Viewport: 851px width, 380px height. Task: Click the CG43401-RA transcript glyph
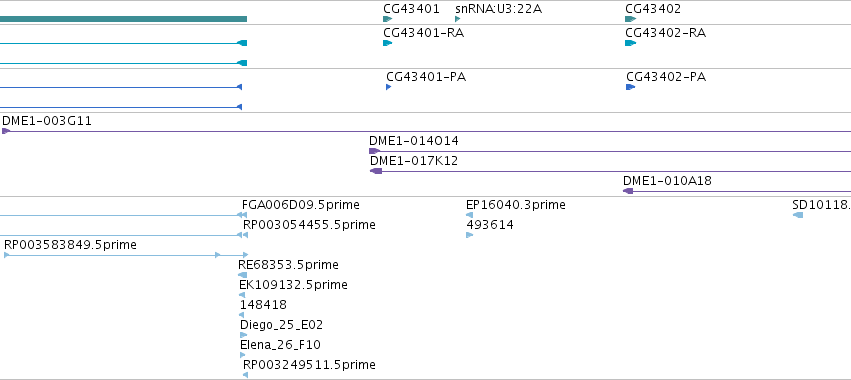(388, 43)
